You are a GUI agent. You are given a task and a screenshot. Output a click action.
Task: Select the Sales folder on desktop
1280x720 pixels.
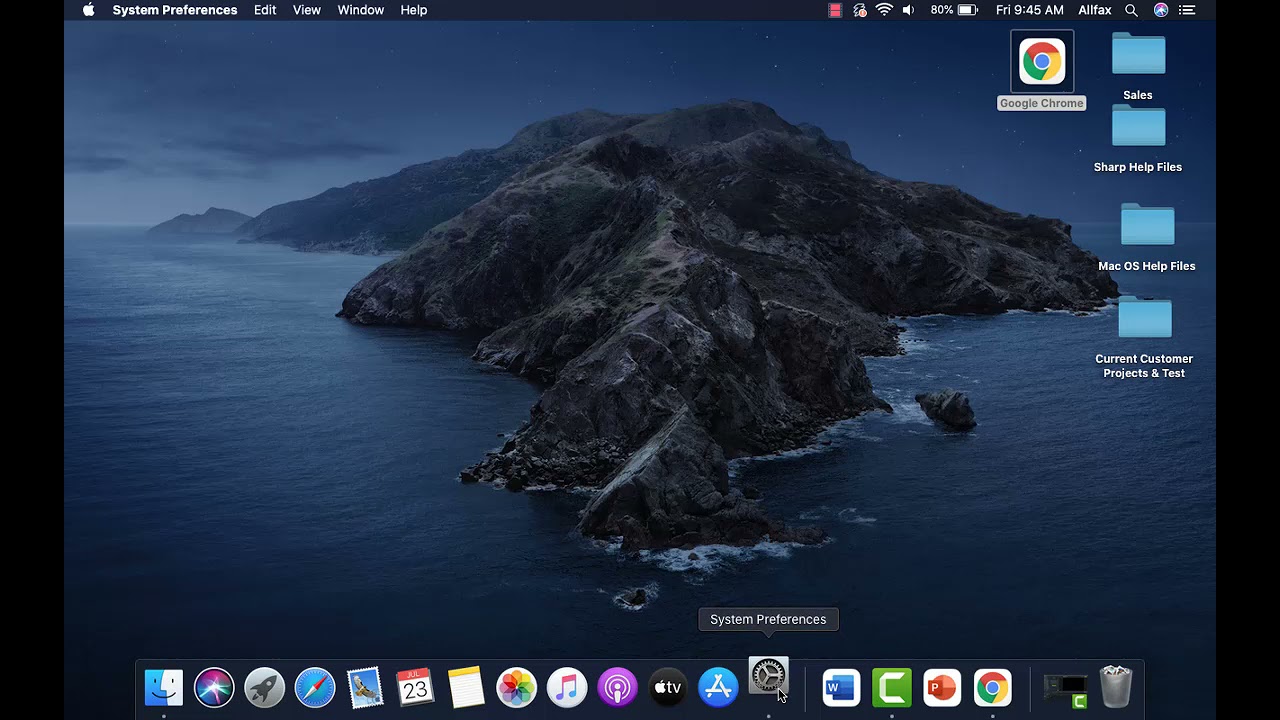(1138, 55)
